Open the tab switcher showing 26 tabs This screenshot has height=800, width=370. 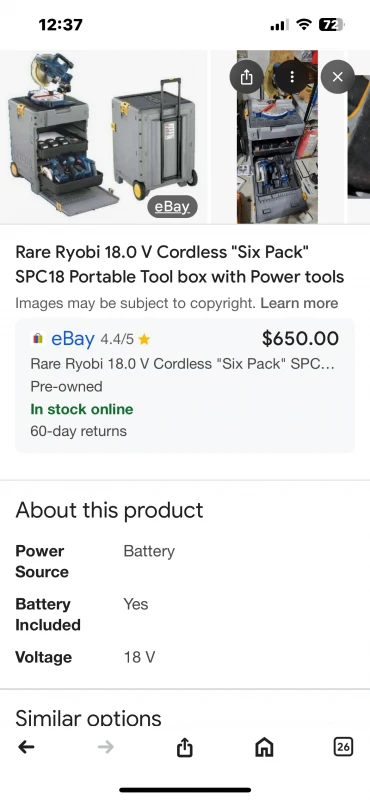[343, 747]
